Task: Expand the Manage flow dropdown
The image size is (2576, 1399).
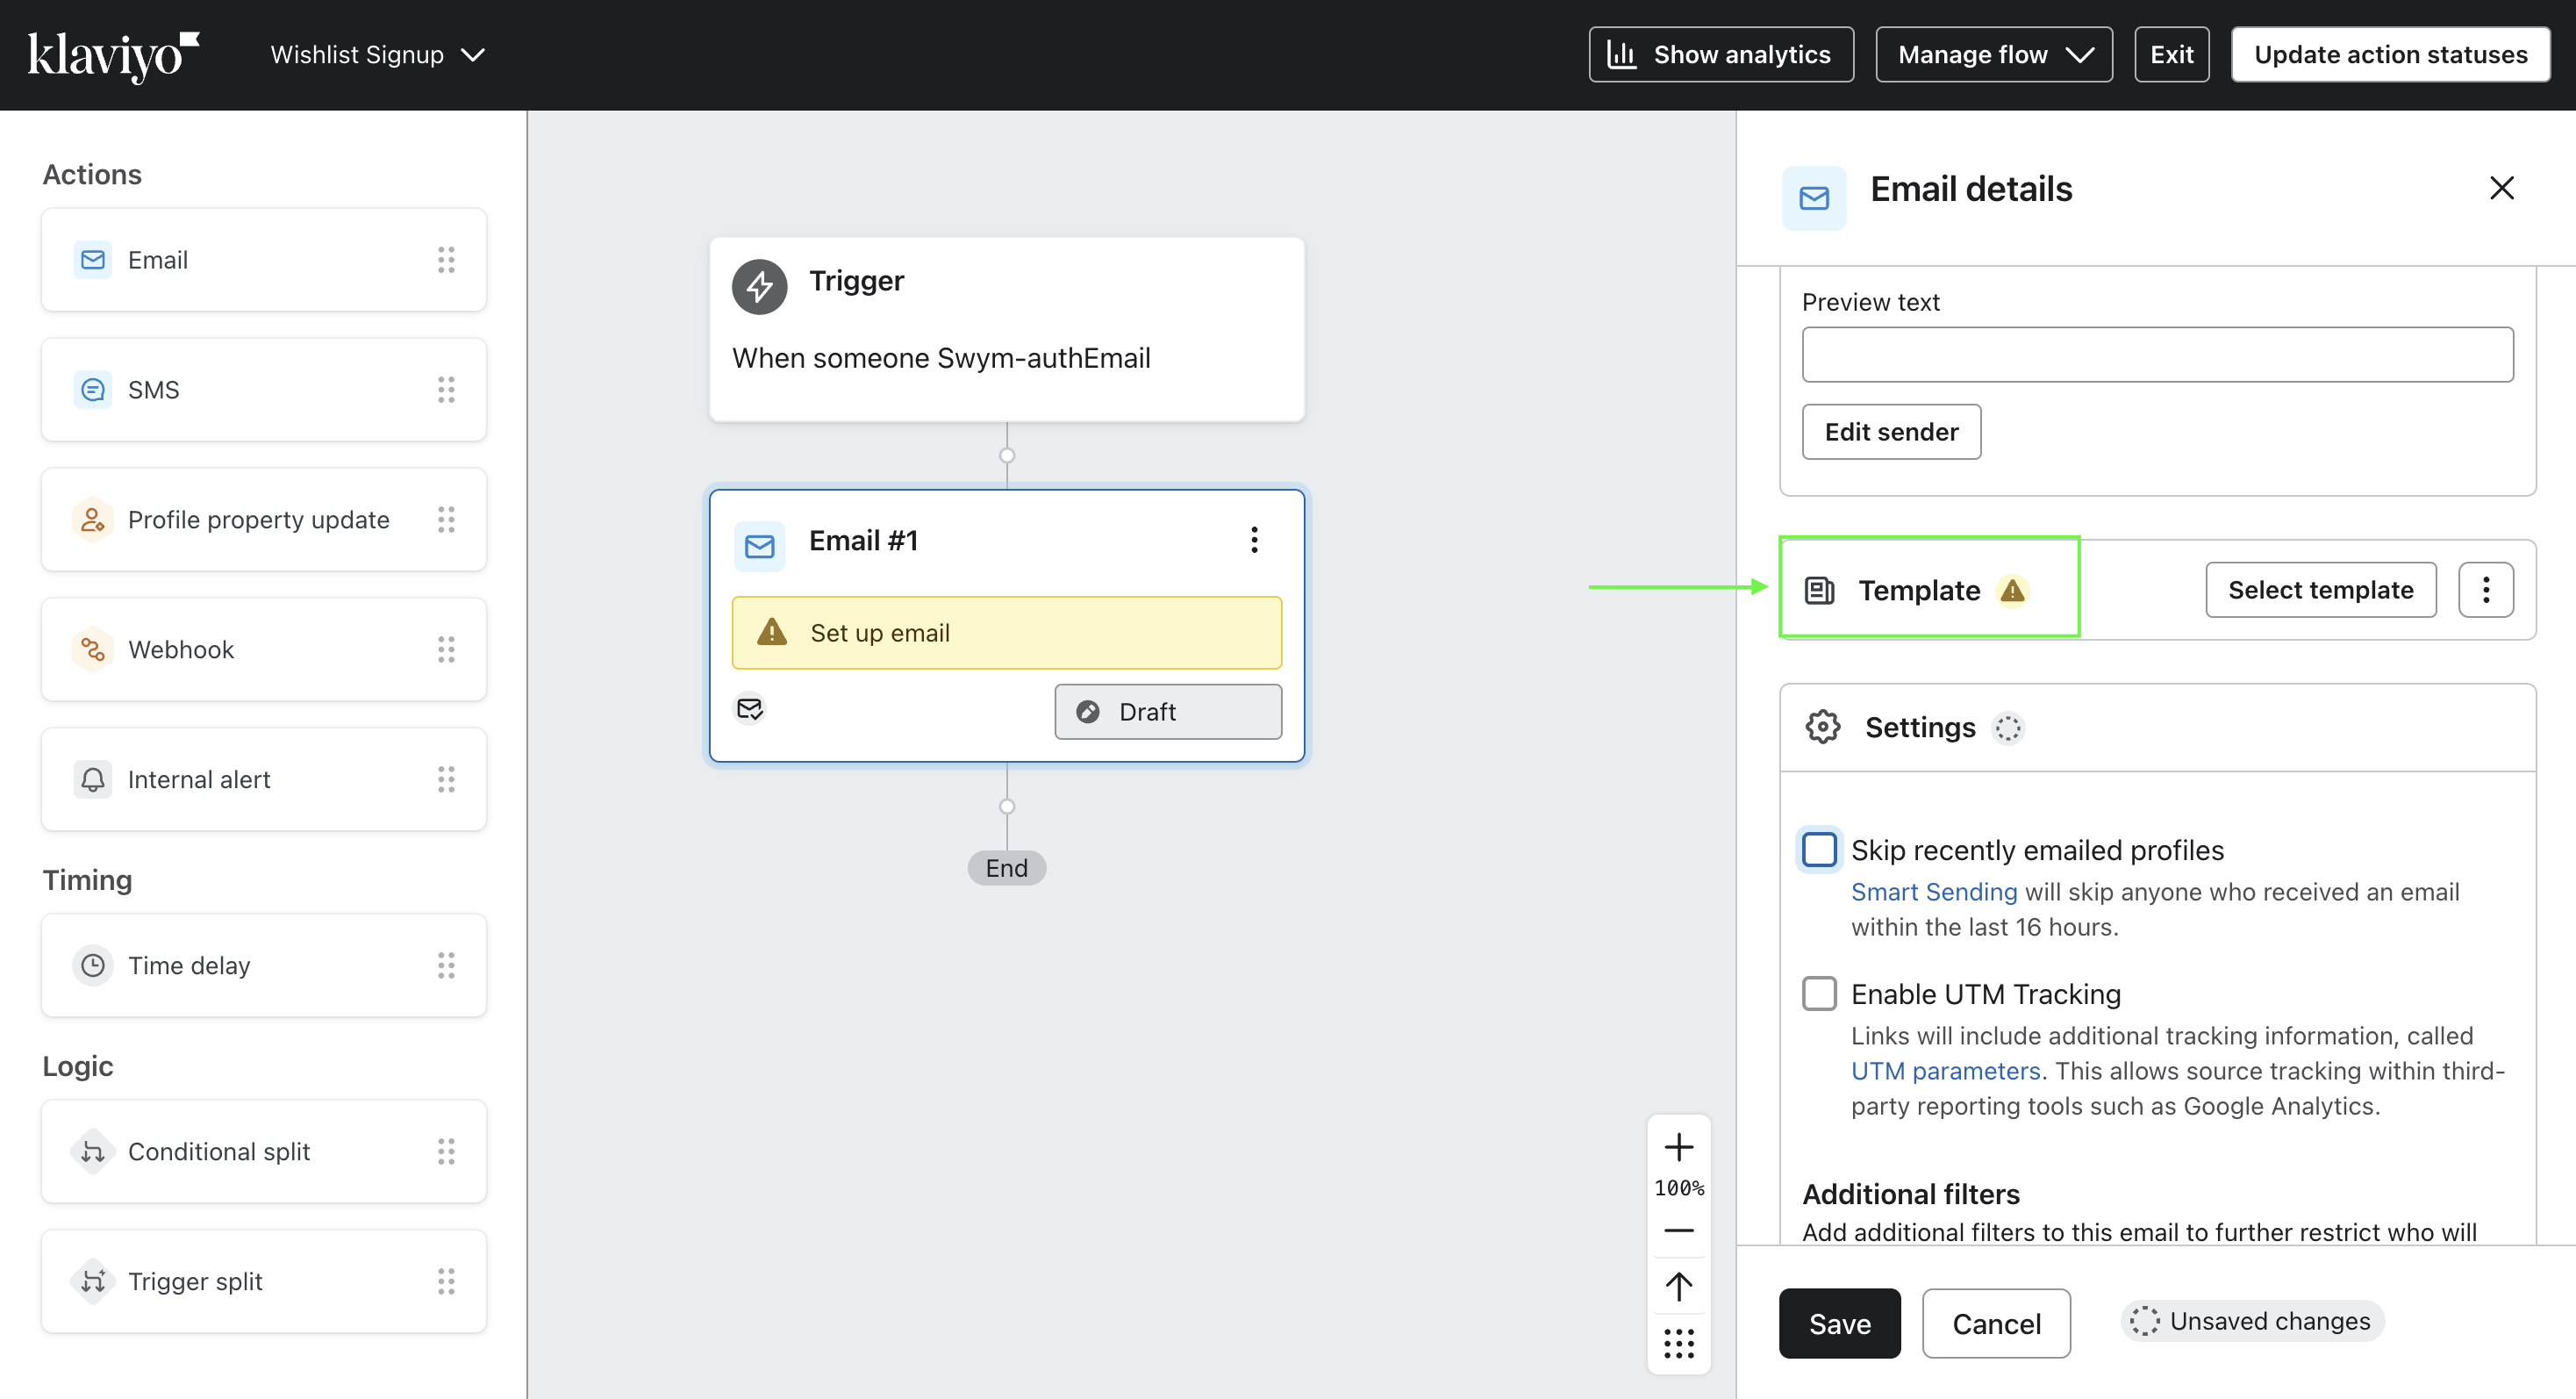Action: click(x=1993, y=55)
